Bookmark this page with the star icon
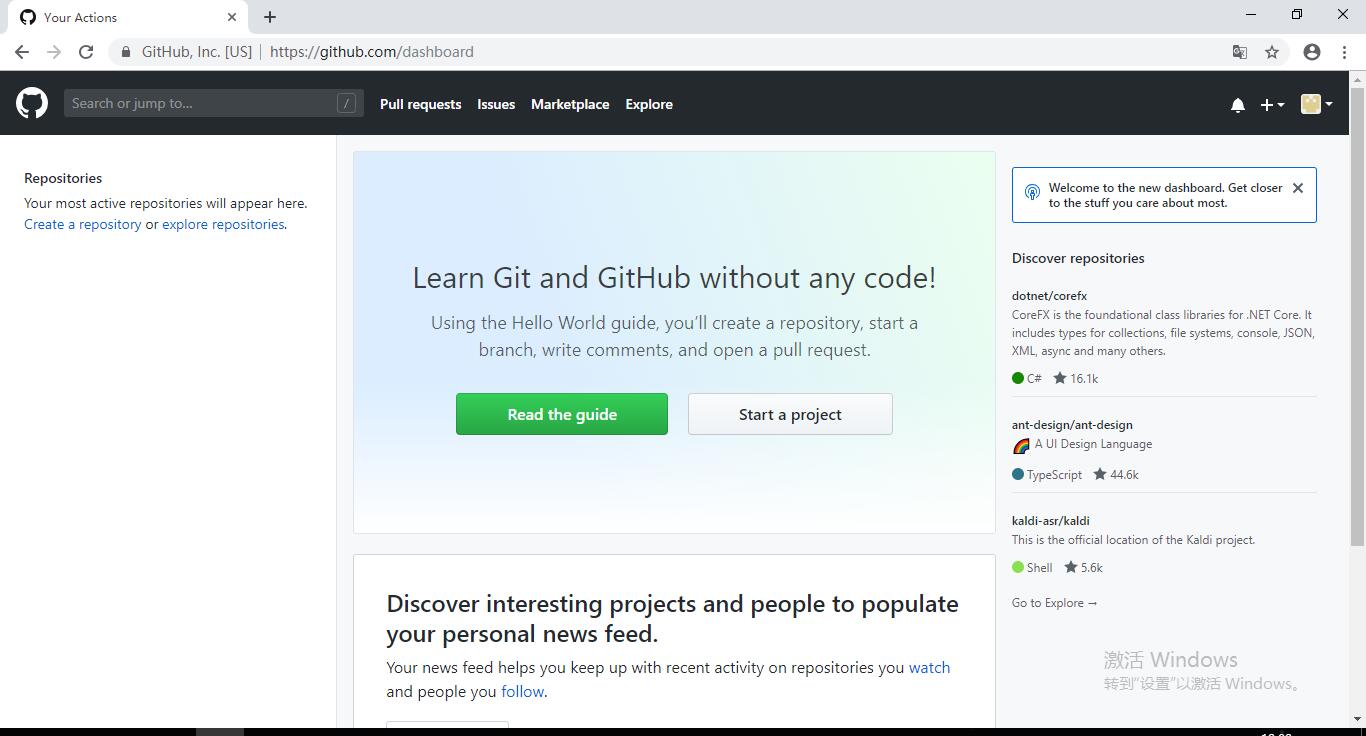 pos(1271,52)
